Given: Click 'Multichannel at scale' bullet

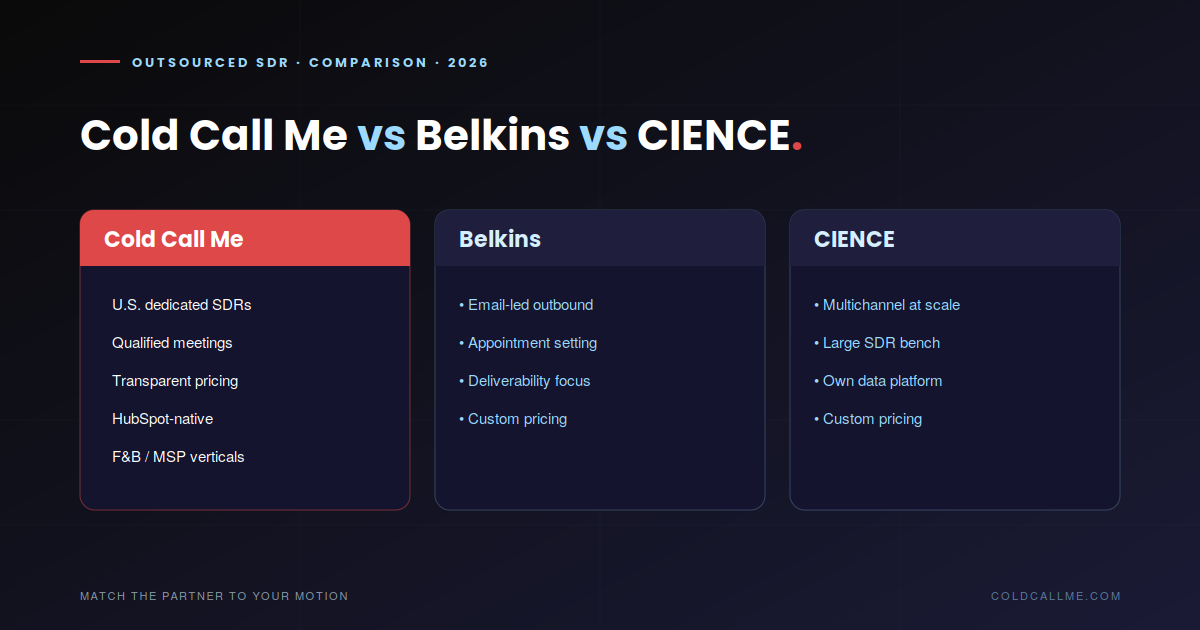Looking at the screenshot, I should [887, 305].
